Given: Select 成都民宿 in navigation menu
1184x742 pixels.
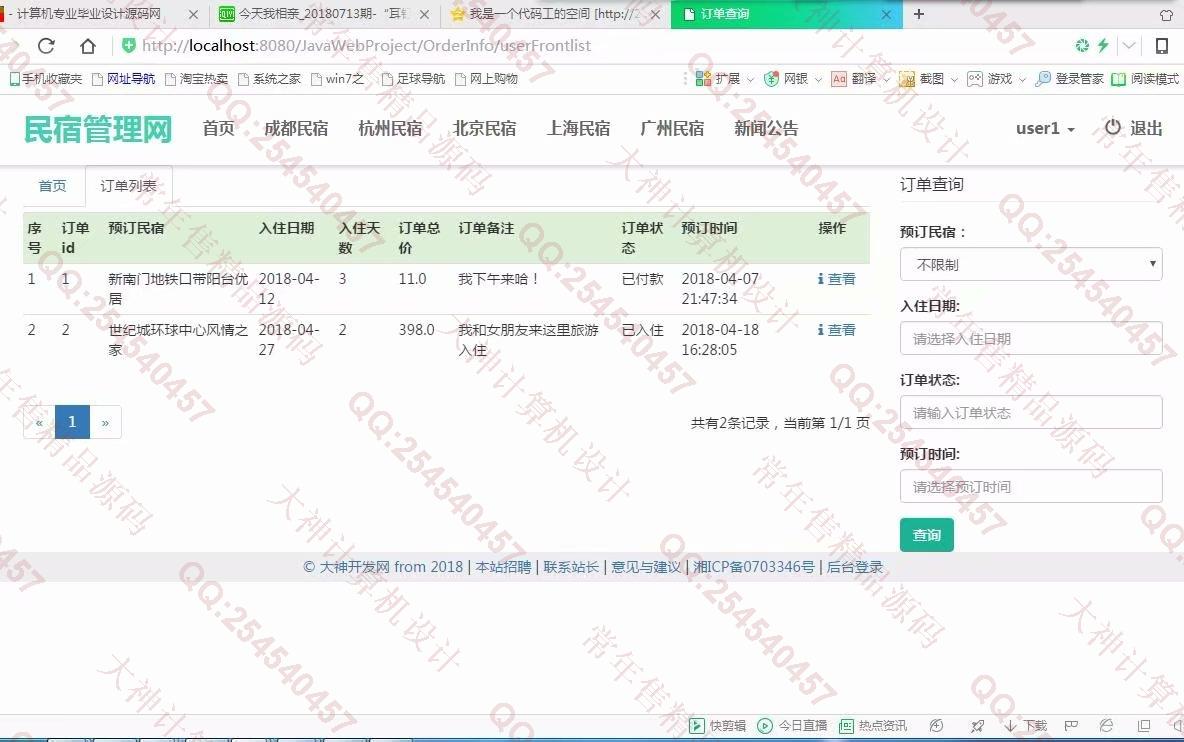Looking at the screenshot, I should point(296,129).
